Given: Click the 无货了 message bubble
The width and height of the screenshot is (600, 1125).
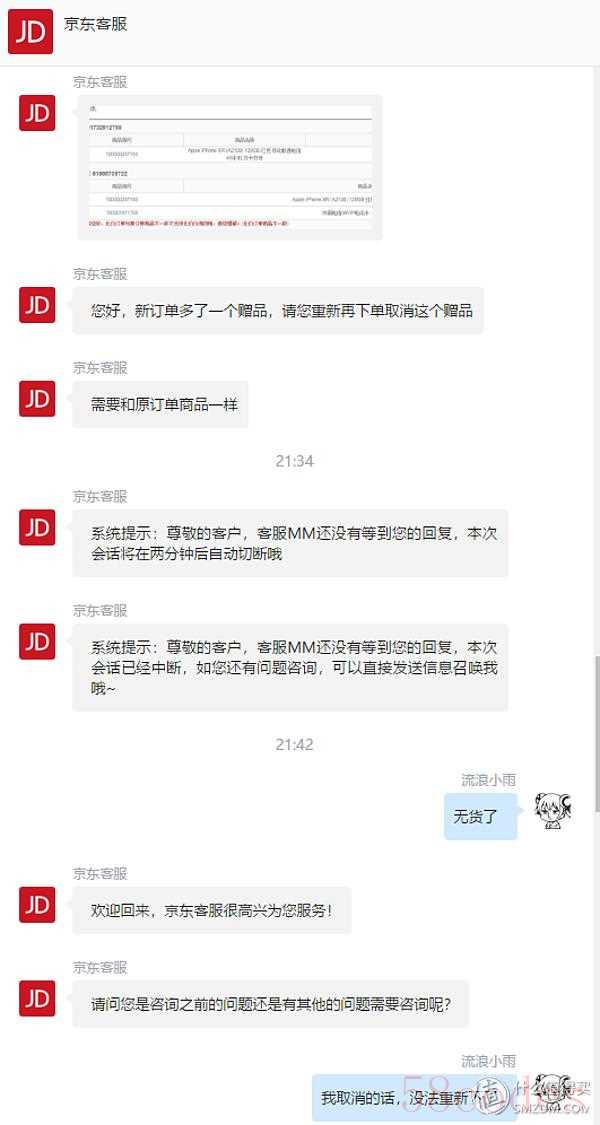Looking at the screenshot, I should click(480, 816).
